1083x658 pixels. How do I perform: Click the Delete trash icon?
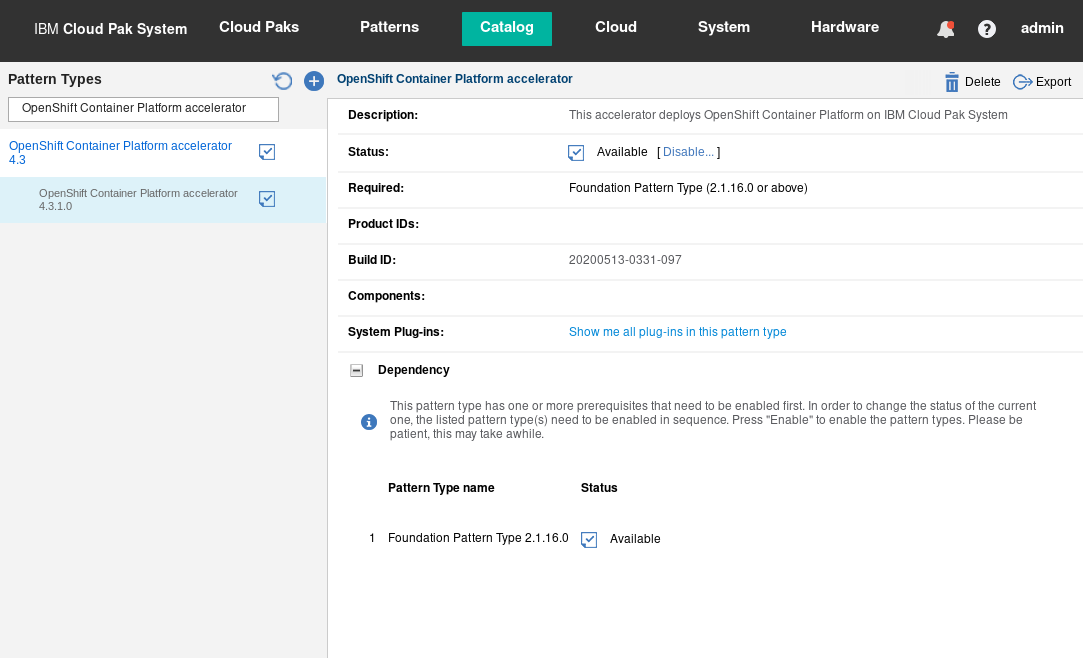tap(952, 82)
